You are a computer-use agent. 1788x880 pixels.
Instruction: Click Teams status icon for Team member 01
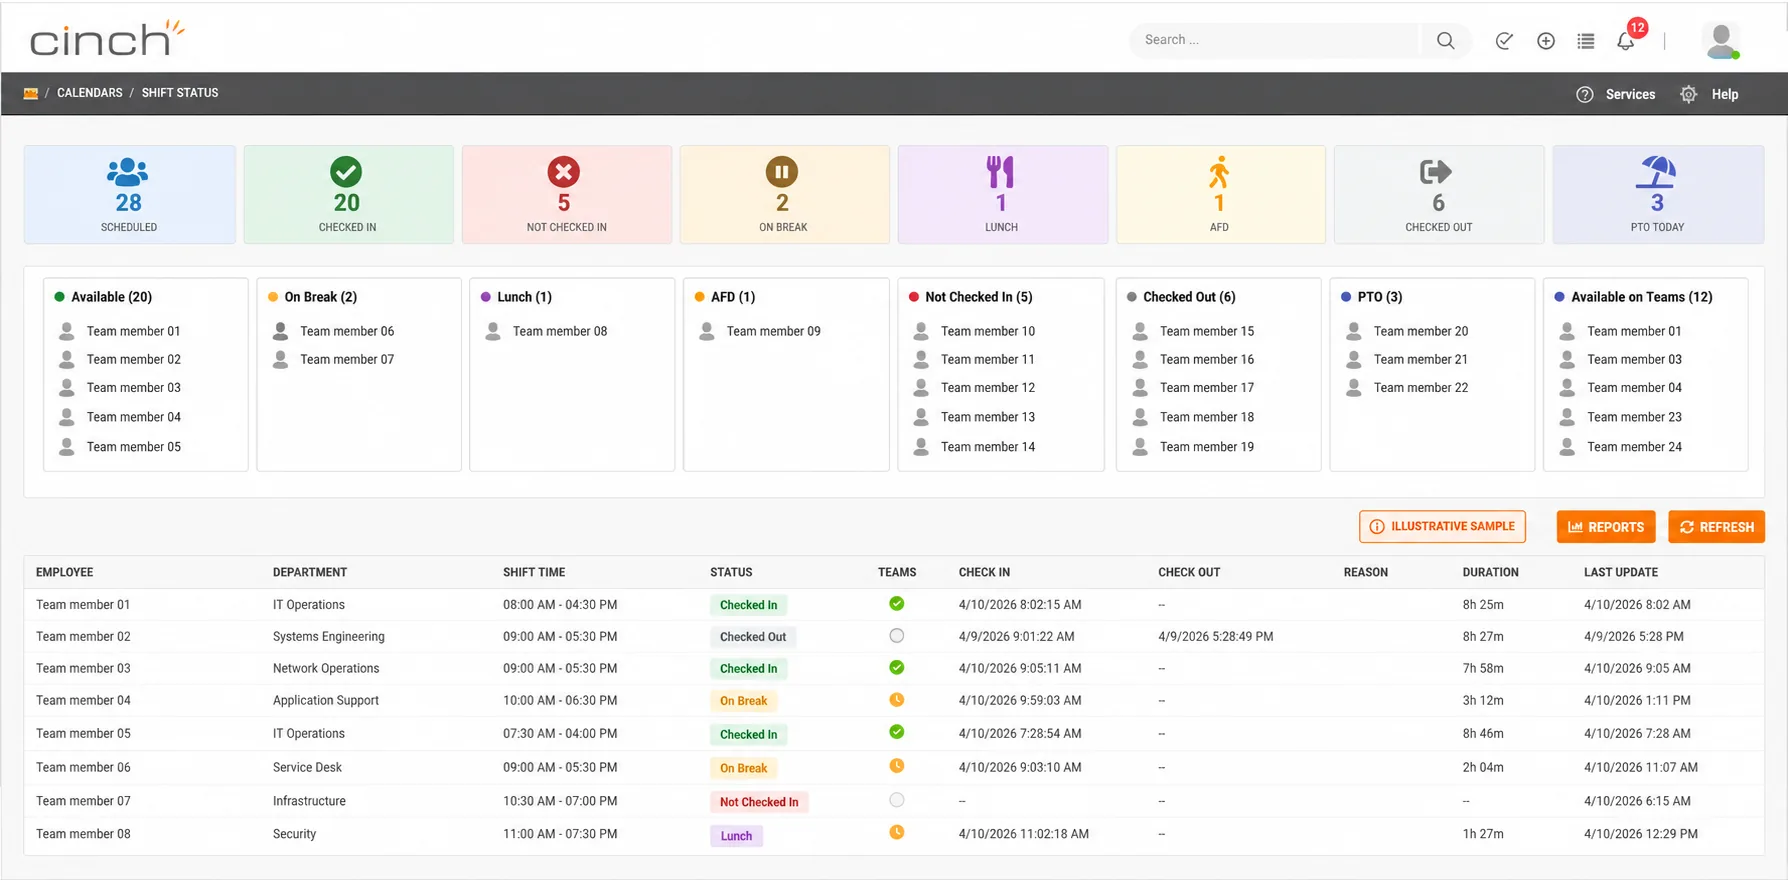pyautogui.click(x=897, y=603)
